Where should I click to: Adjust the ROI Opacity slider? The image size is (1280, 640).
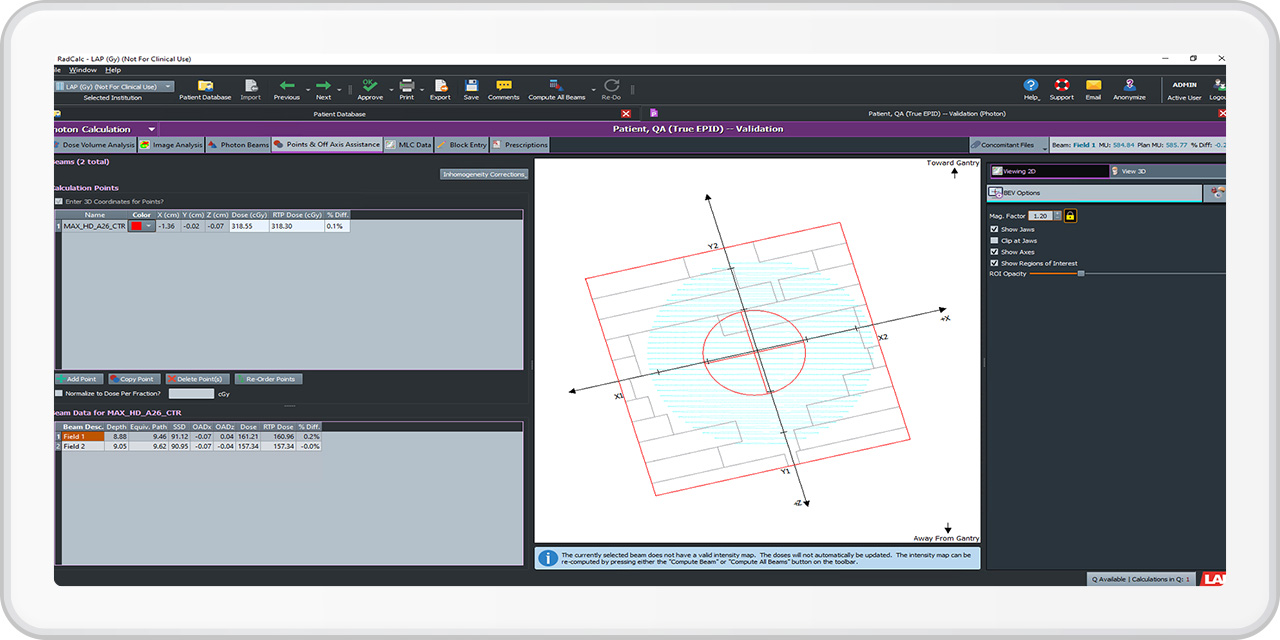coord(1080,273)
